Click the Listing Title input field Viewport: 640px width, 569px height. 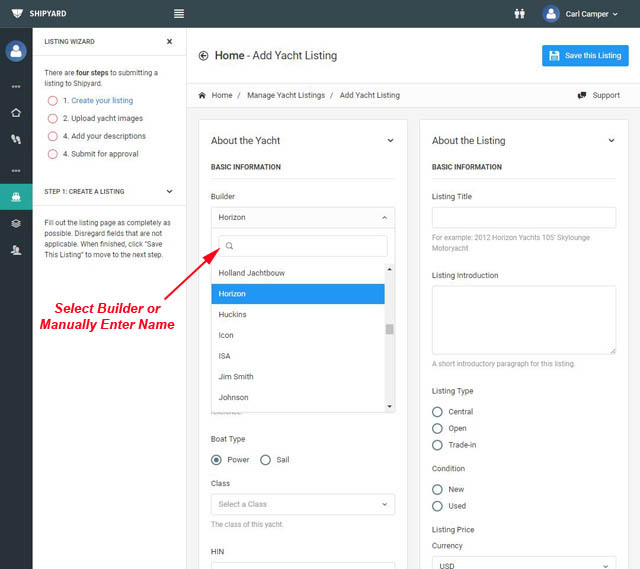(523, 218)
